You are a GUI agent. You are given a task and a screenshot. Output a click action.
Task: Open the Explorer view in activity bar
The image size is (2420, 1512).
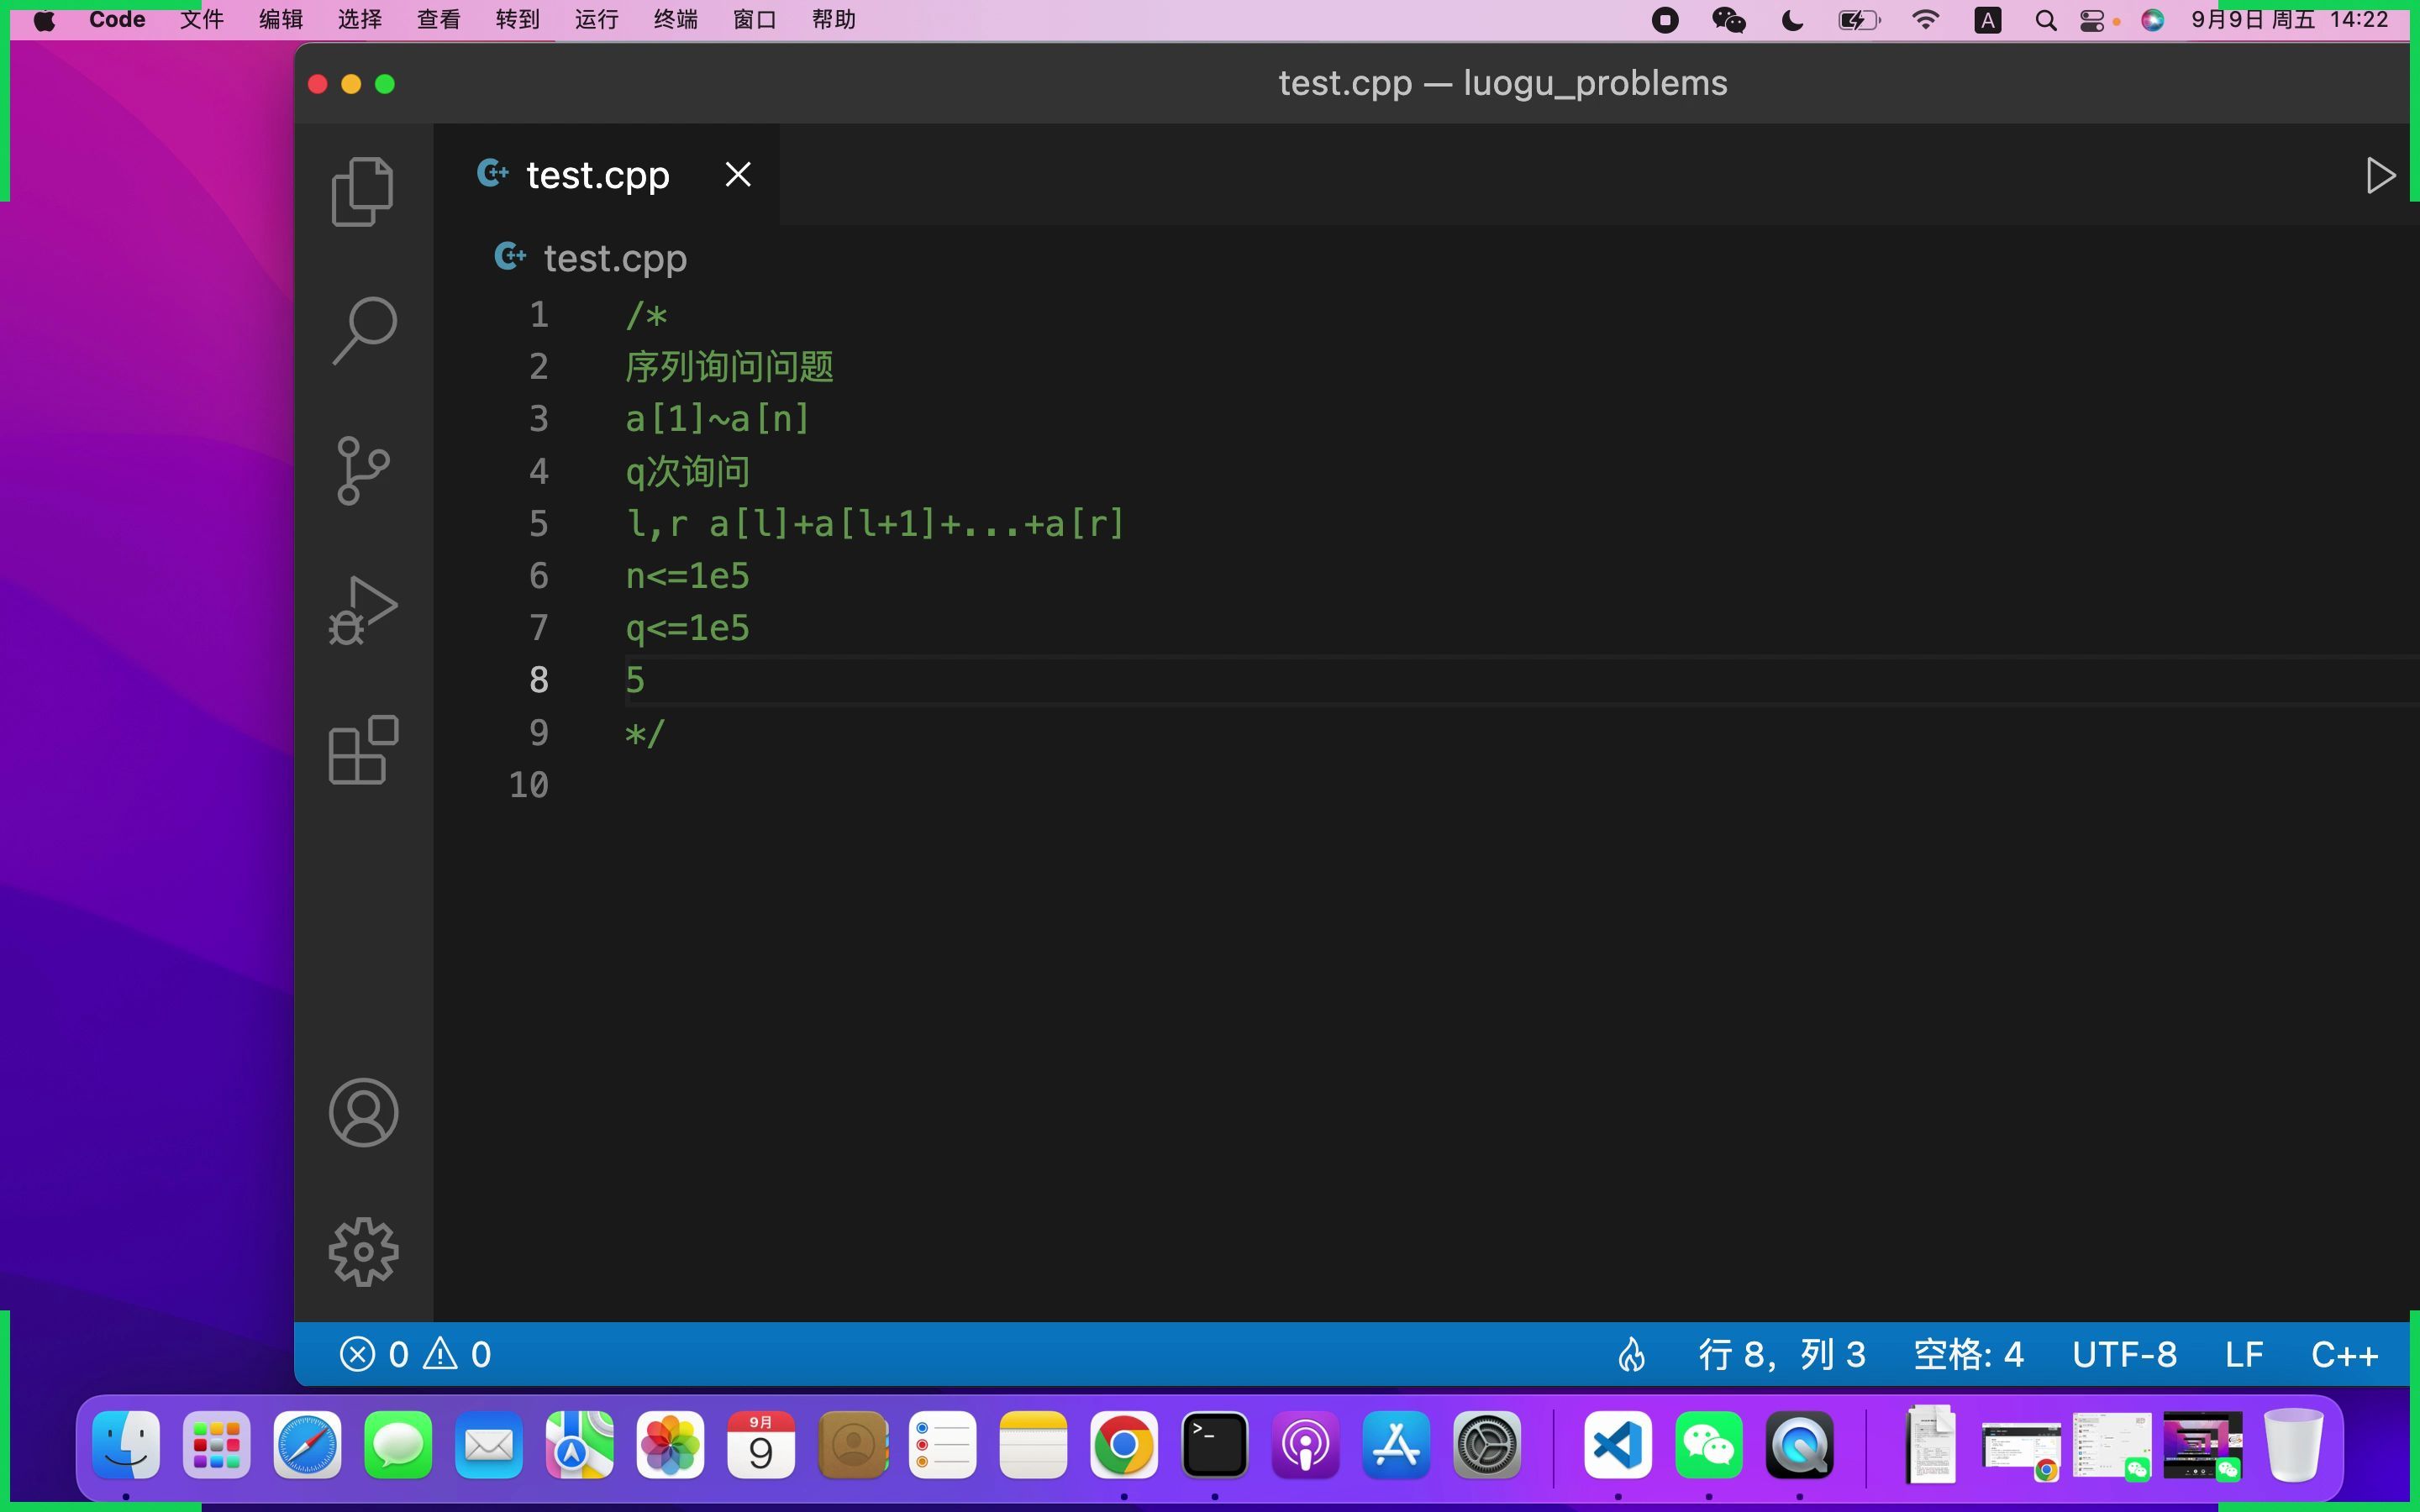[363, 191]
